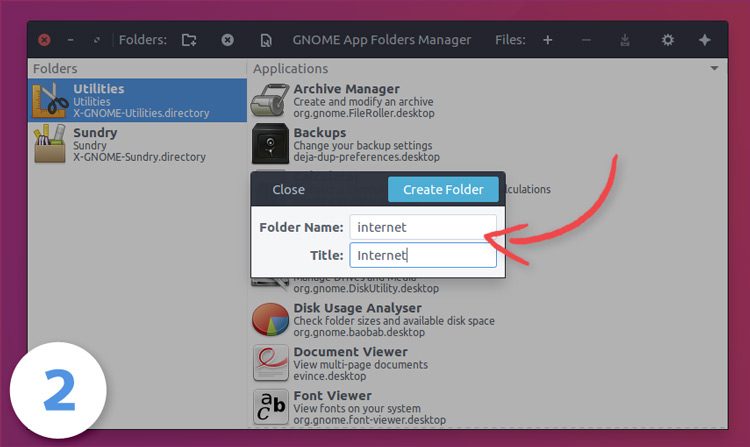Select the Sundry folder row
Image resolution: width=750 pixels, height=447 pixels.
[137, 144]
